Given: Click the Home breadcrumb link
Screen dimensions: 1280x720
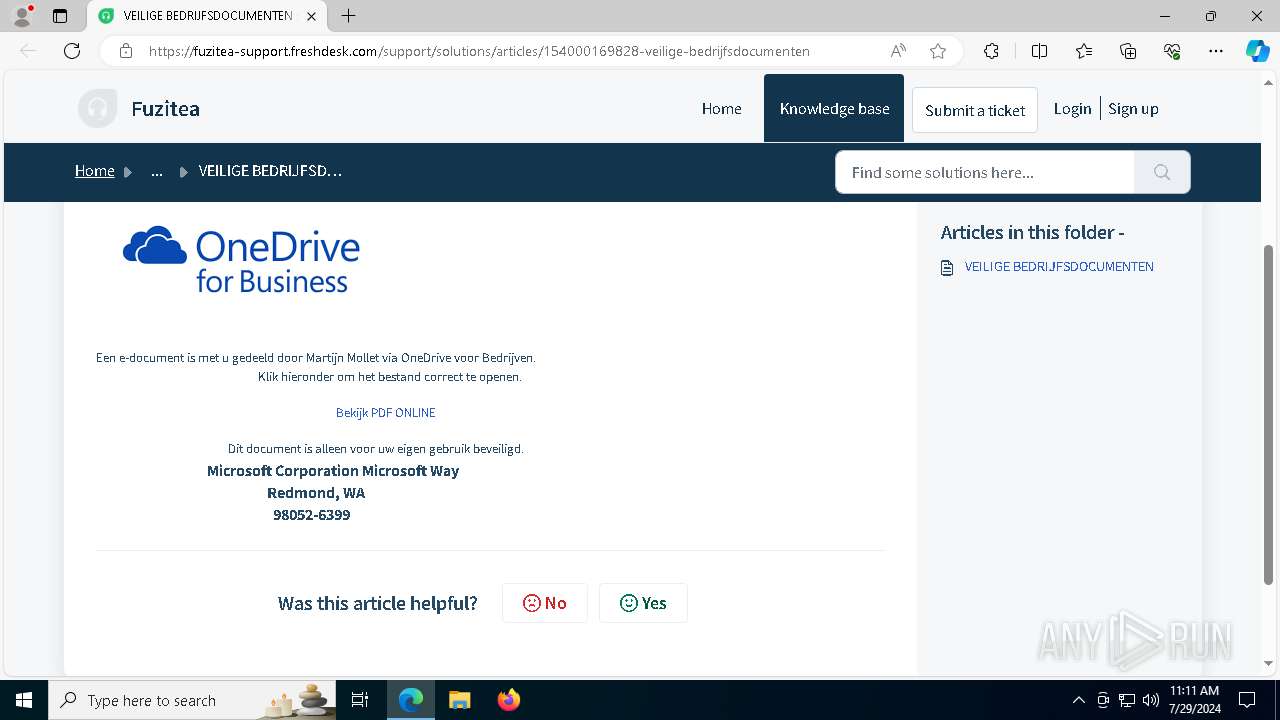Looking at the screenshot, I should 95,171.
